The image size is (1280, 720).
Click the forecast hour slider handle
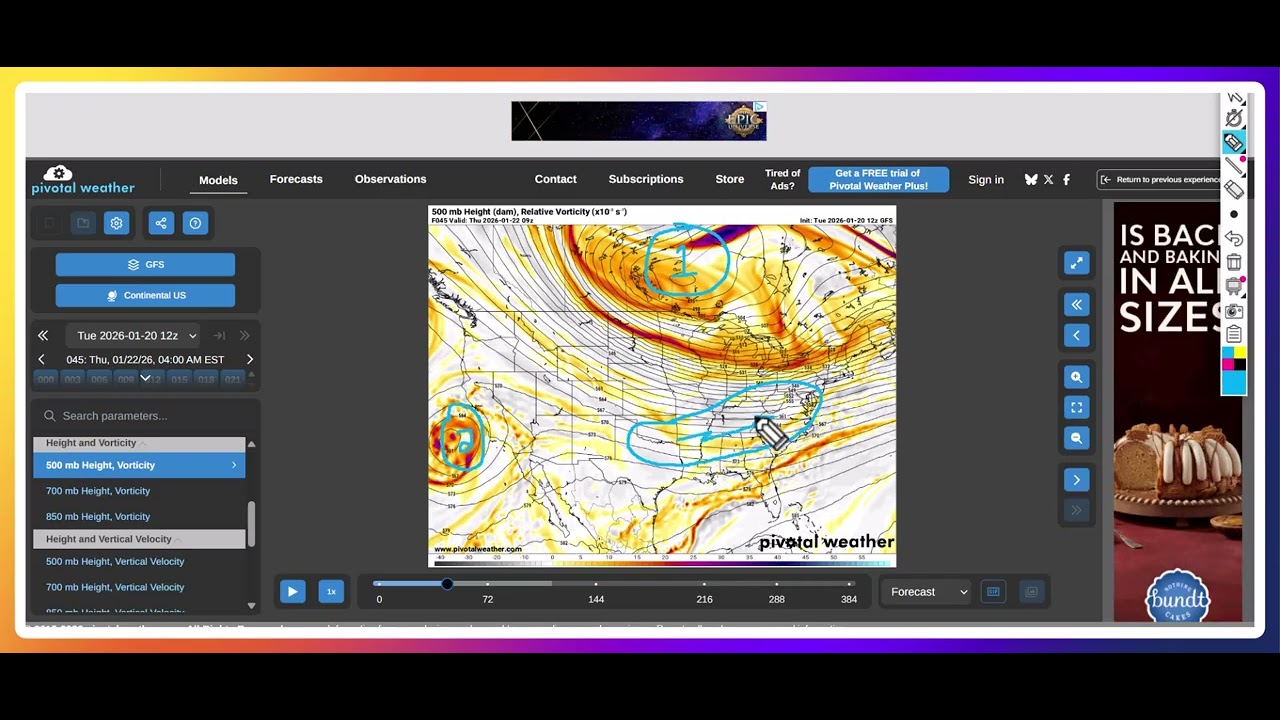[446, 584]
